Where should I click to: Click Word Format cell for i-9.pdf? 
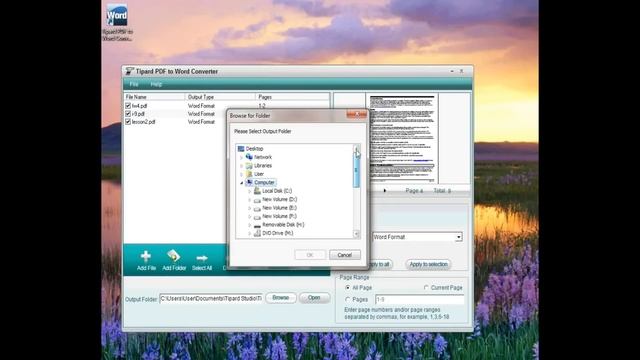pos(201,114)
